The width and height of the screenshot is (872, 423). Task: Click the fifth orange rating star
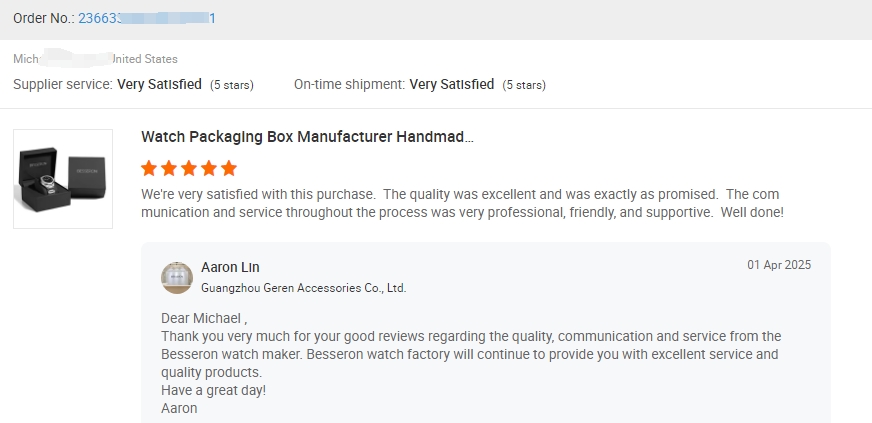coord(229,168)
